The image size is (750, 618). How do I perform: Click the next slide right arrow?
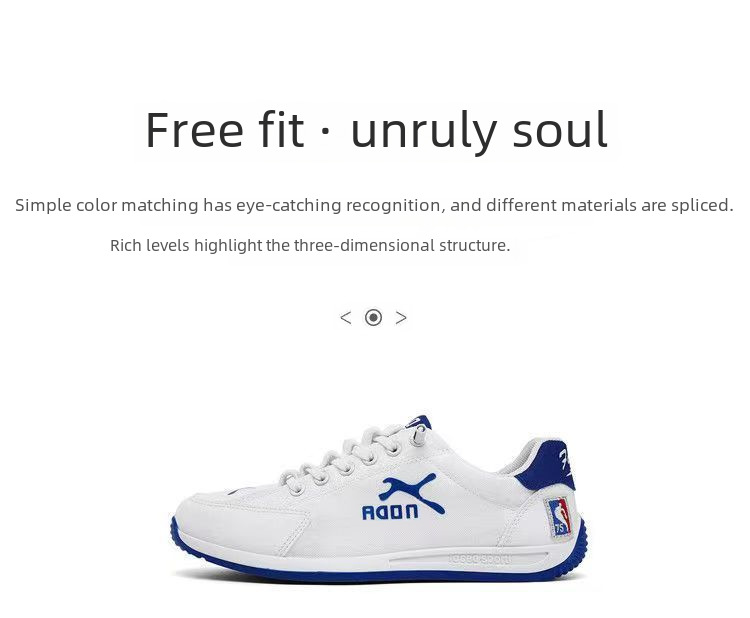[401, 318]
